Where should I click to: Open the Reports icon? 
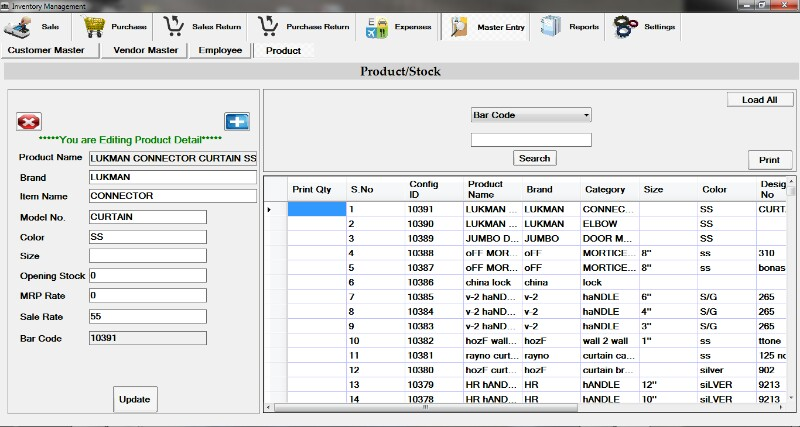click(x=550, y=27)
